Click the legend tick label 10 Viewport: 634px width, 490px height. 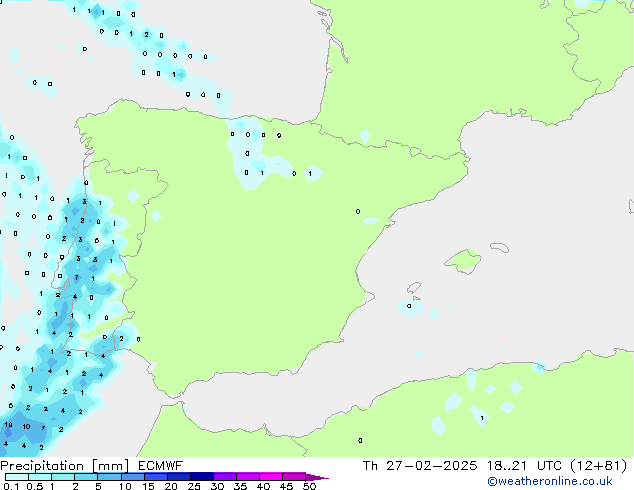[x=124, y=486]
